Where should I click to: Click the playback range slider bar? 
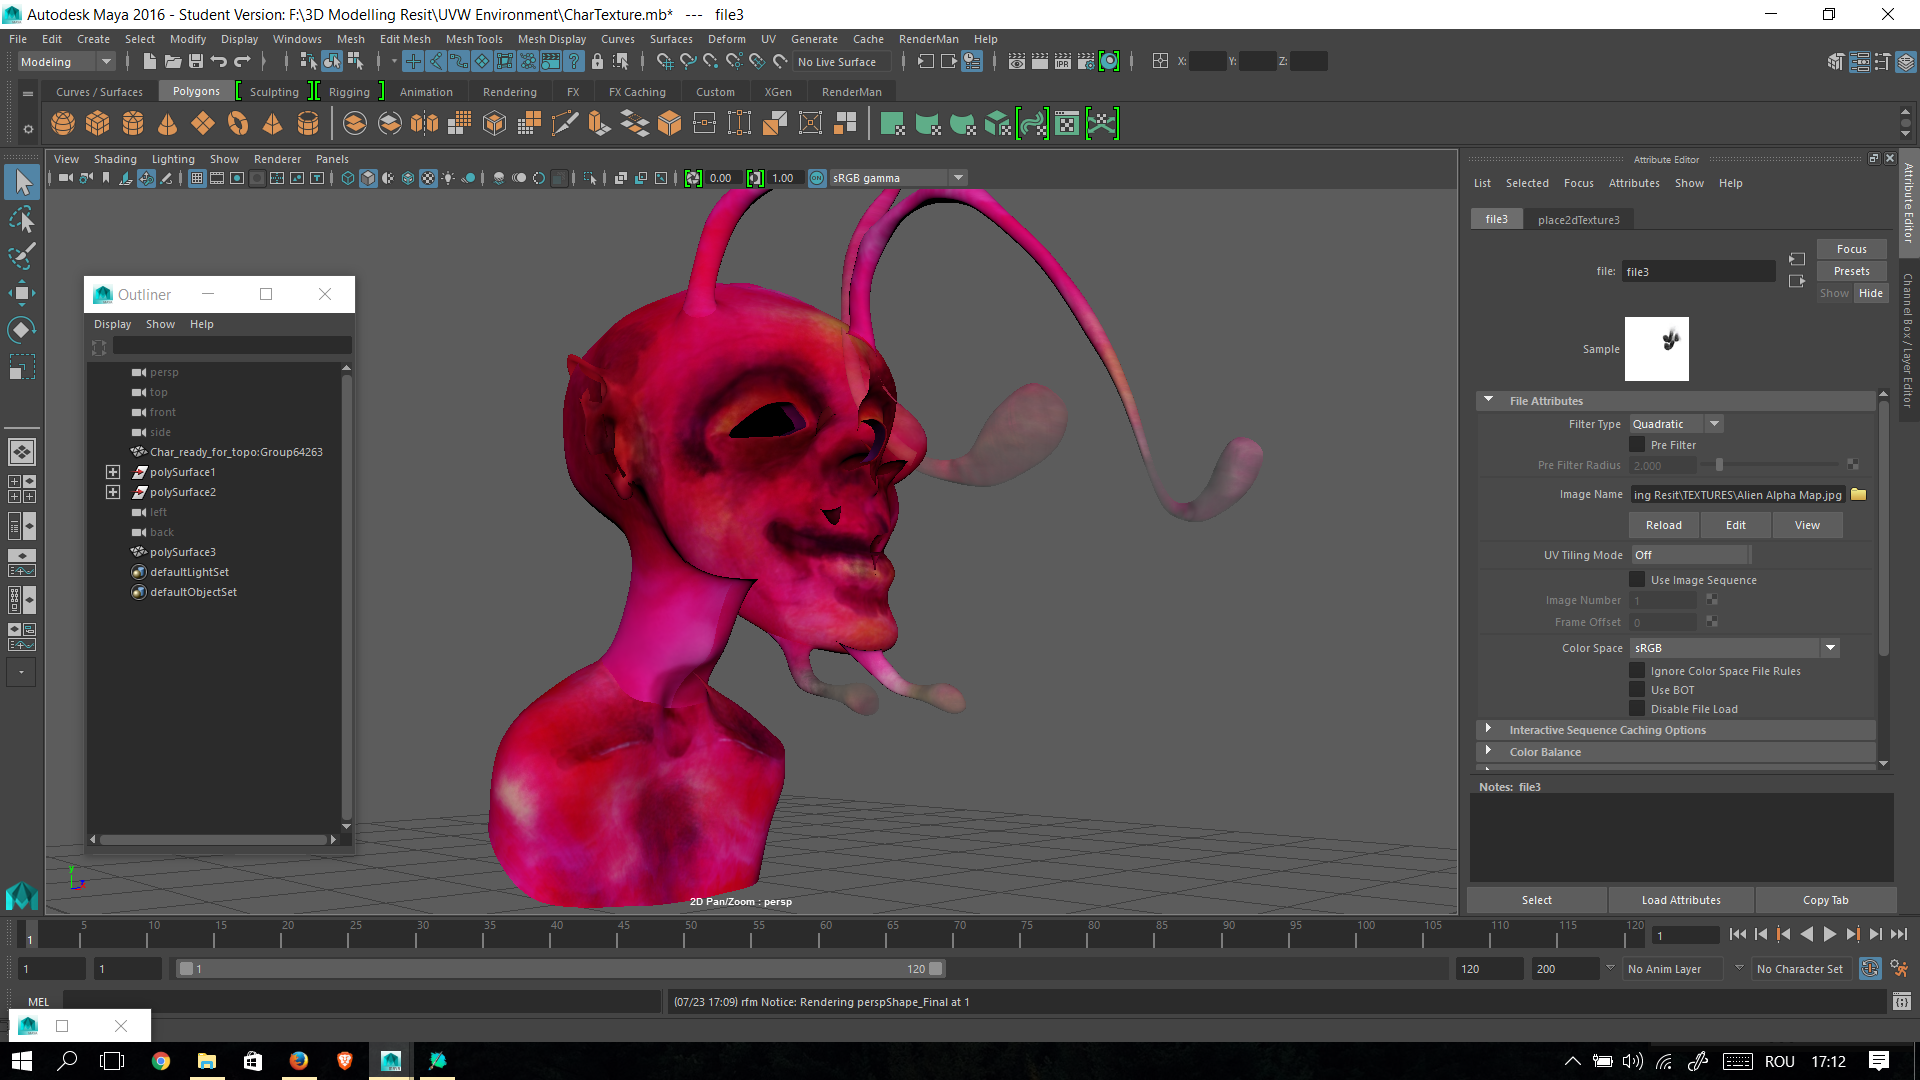click(560, 968)
